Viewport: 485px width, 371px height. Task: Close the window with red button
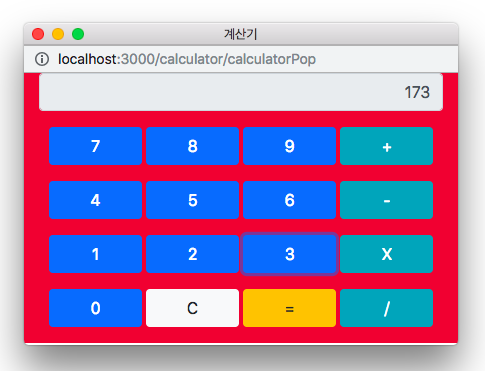[38, 34]
